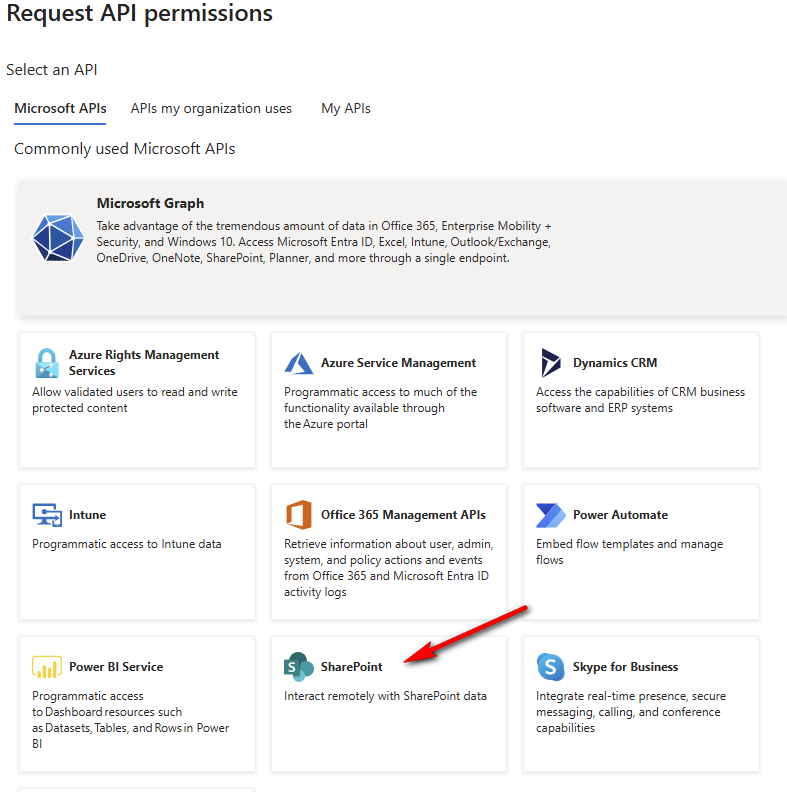Click 'Programmatic access to Dashboard resources' description
Image resolution: width=787 pixels, height=792 pixels.
(130, 720)
